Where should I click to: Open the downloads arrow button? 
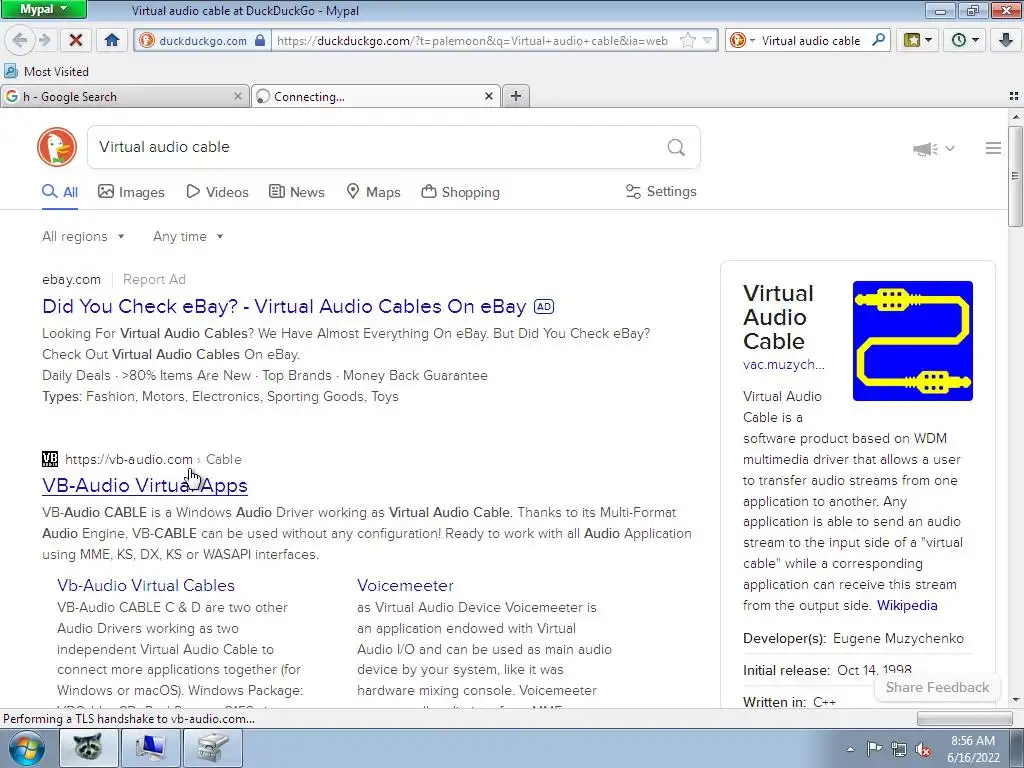click(1006, 40)
